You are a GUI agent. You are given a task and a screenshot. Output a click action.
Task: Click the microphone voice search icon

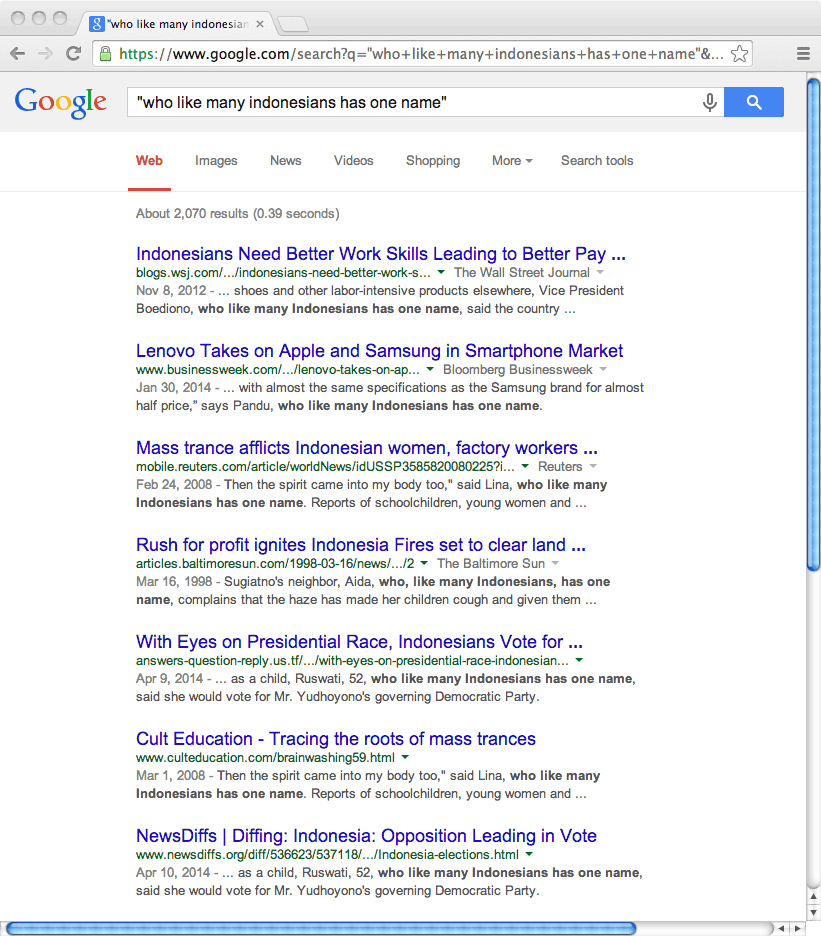pyautogui.click(x=709, y=102)
